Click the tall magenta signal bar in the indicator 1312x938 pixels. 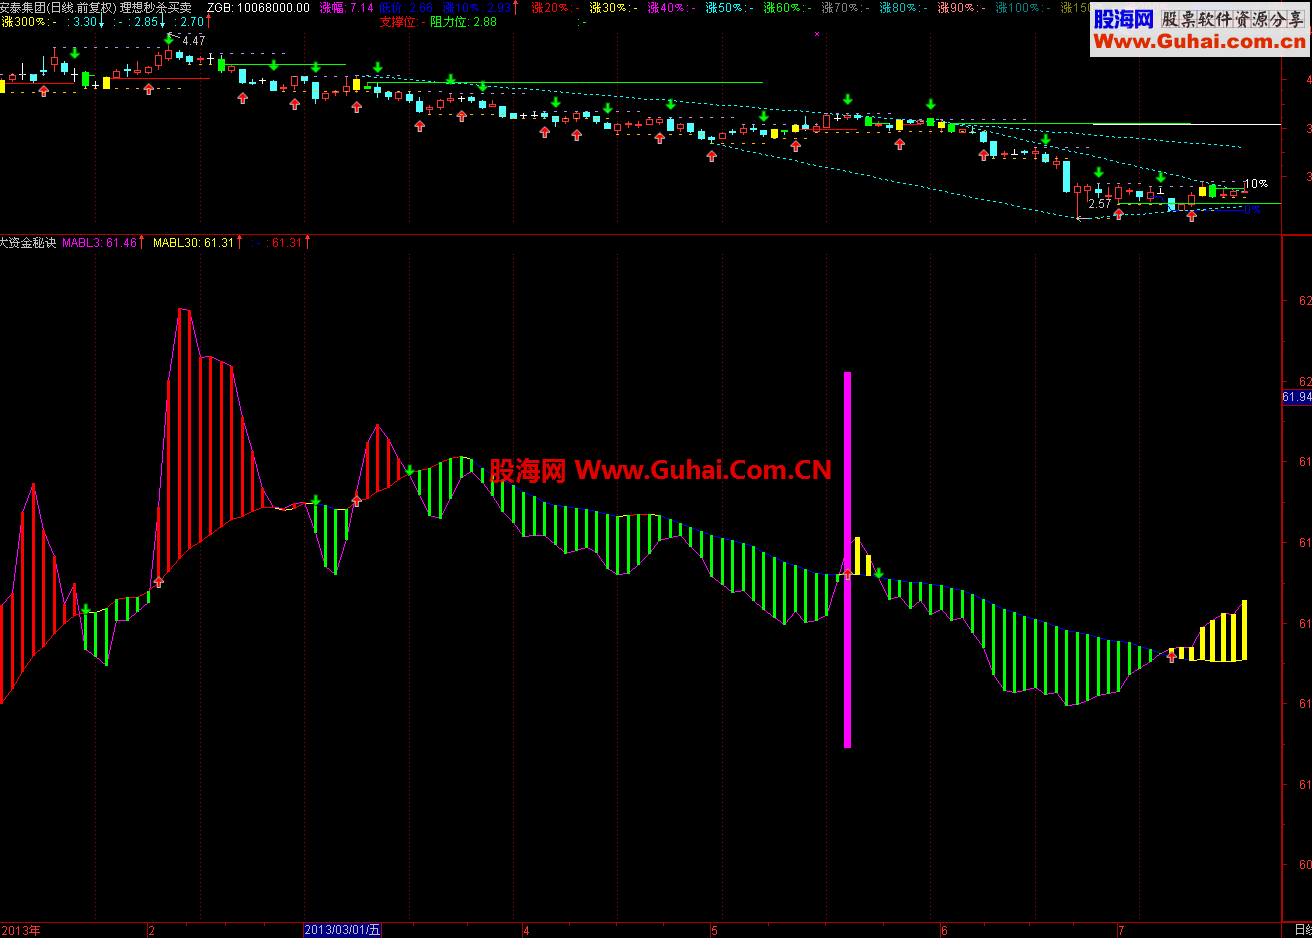click(x=847, y=559)
